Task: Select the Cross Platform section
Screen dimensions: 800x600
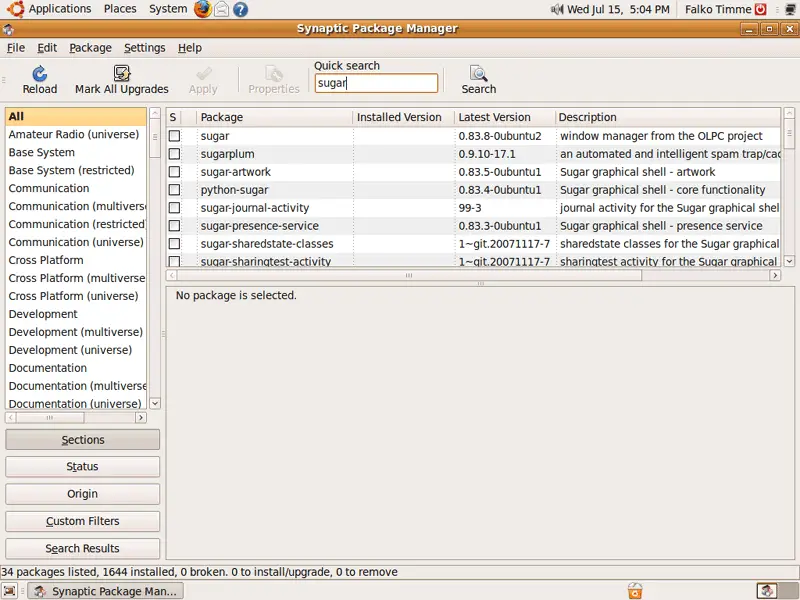Action: coord(76,260)
